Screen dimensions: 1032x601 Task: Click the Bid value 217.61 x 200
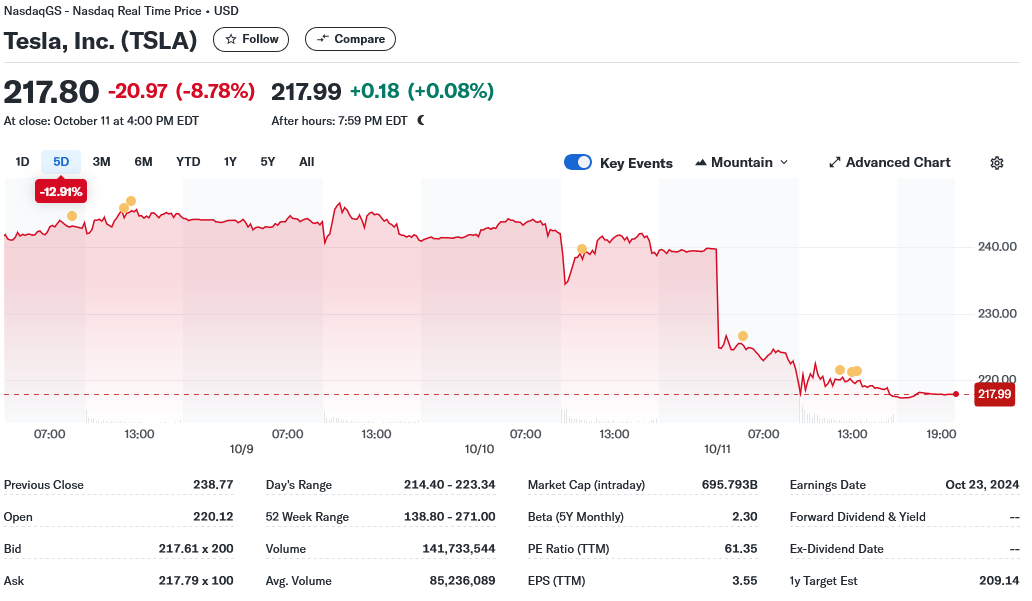tap(196, 549)
